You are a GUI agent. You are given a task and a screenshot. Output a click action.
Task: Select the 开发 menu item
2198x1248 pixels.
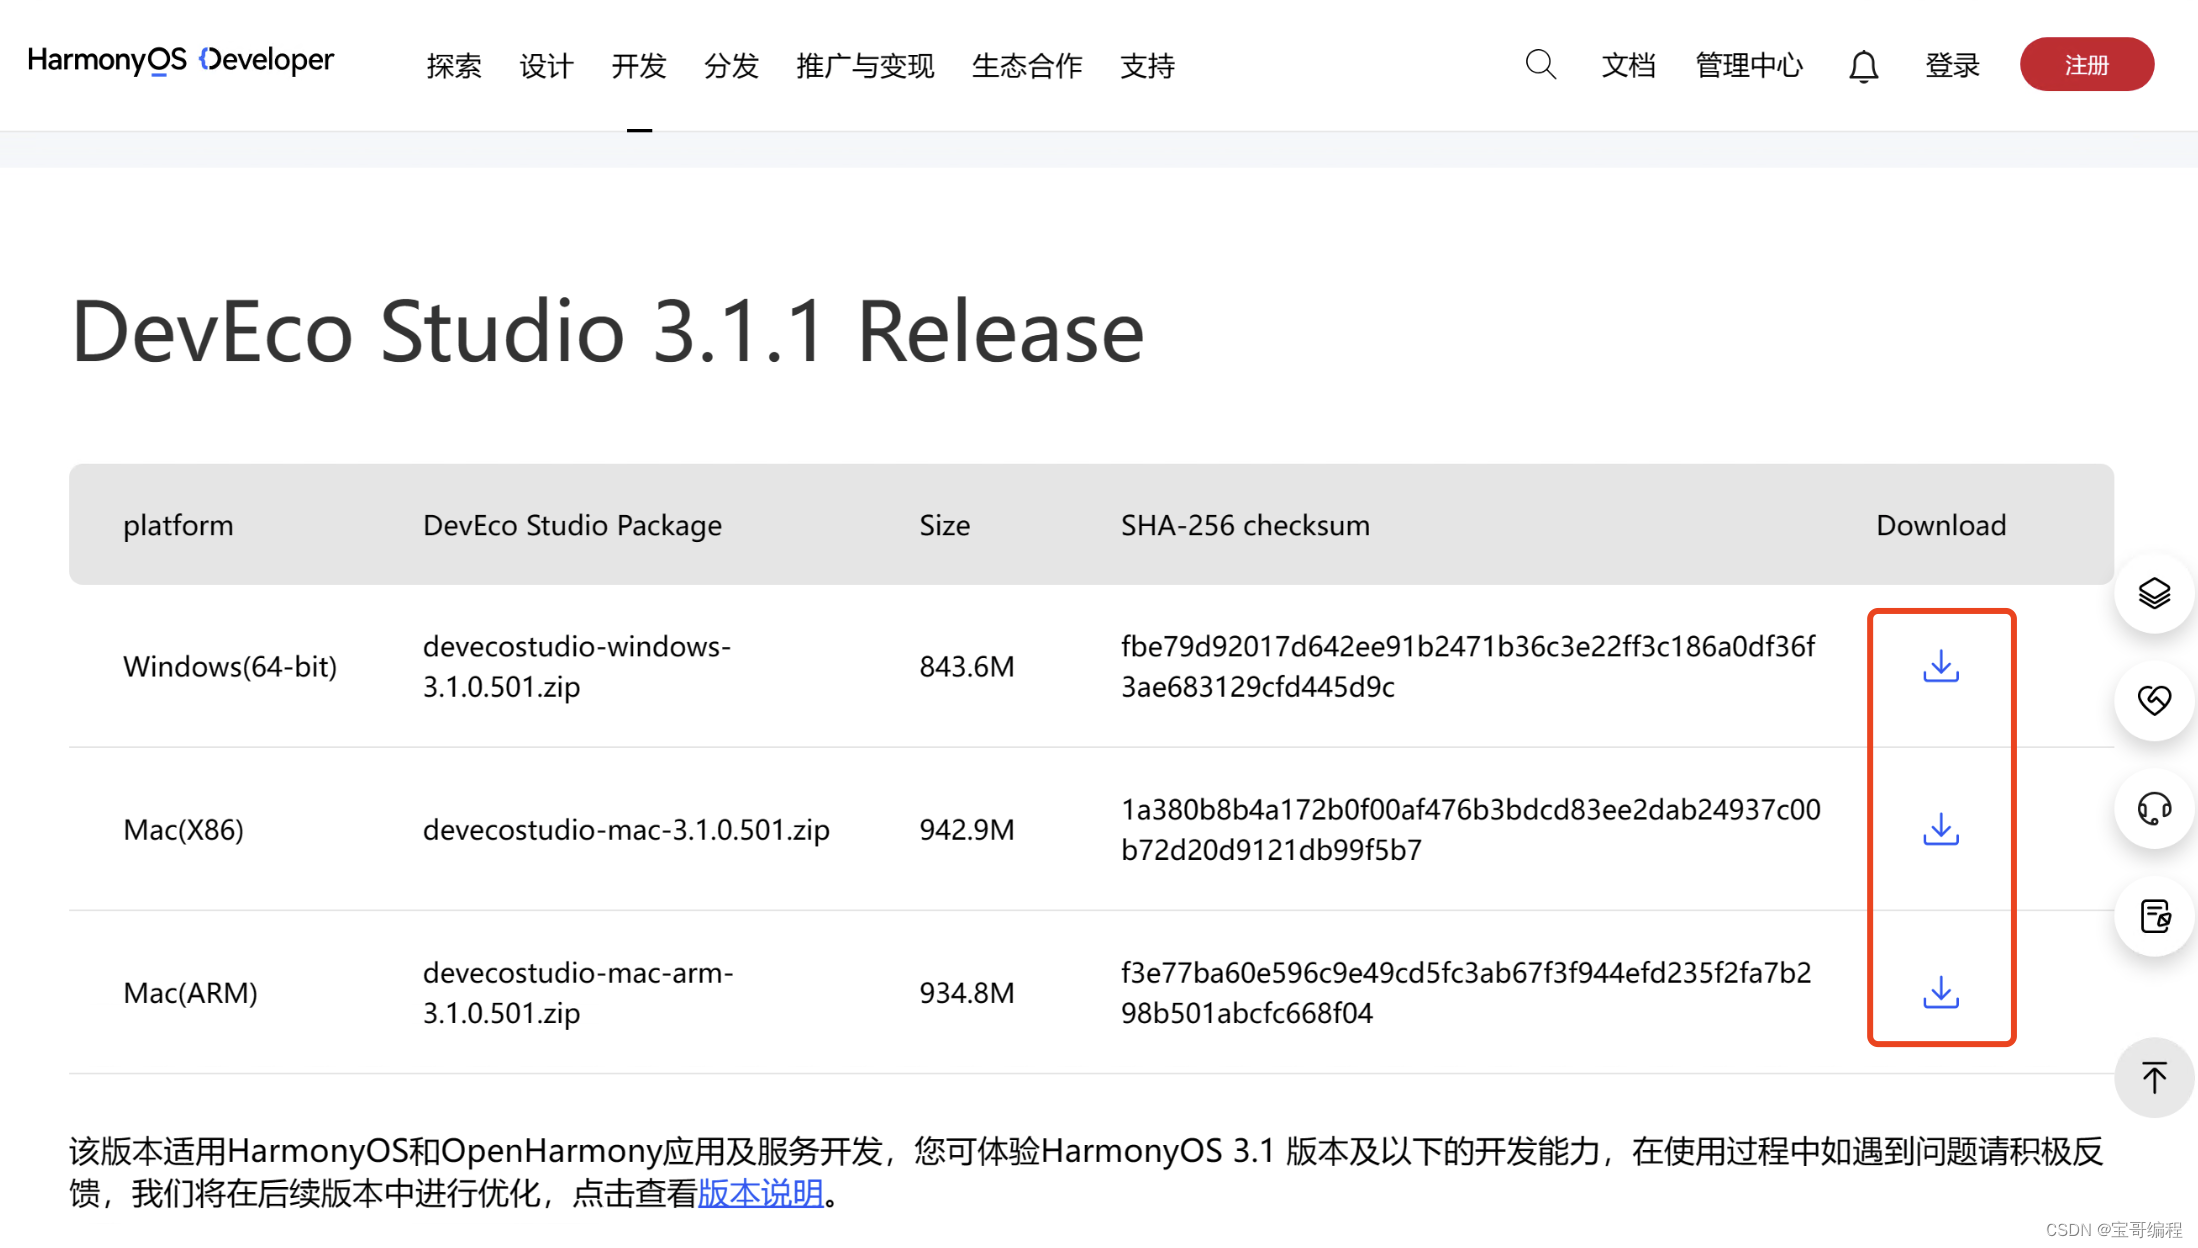[x=639, y=66]
